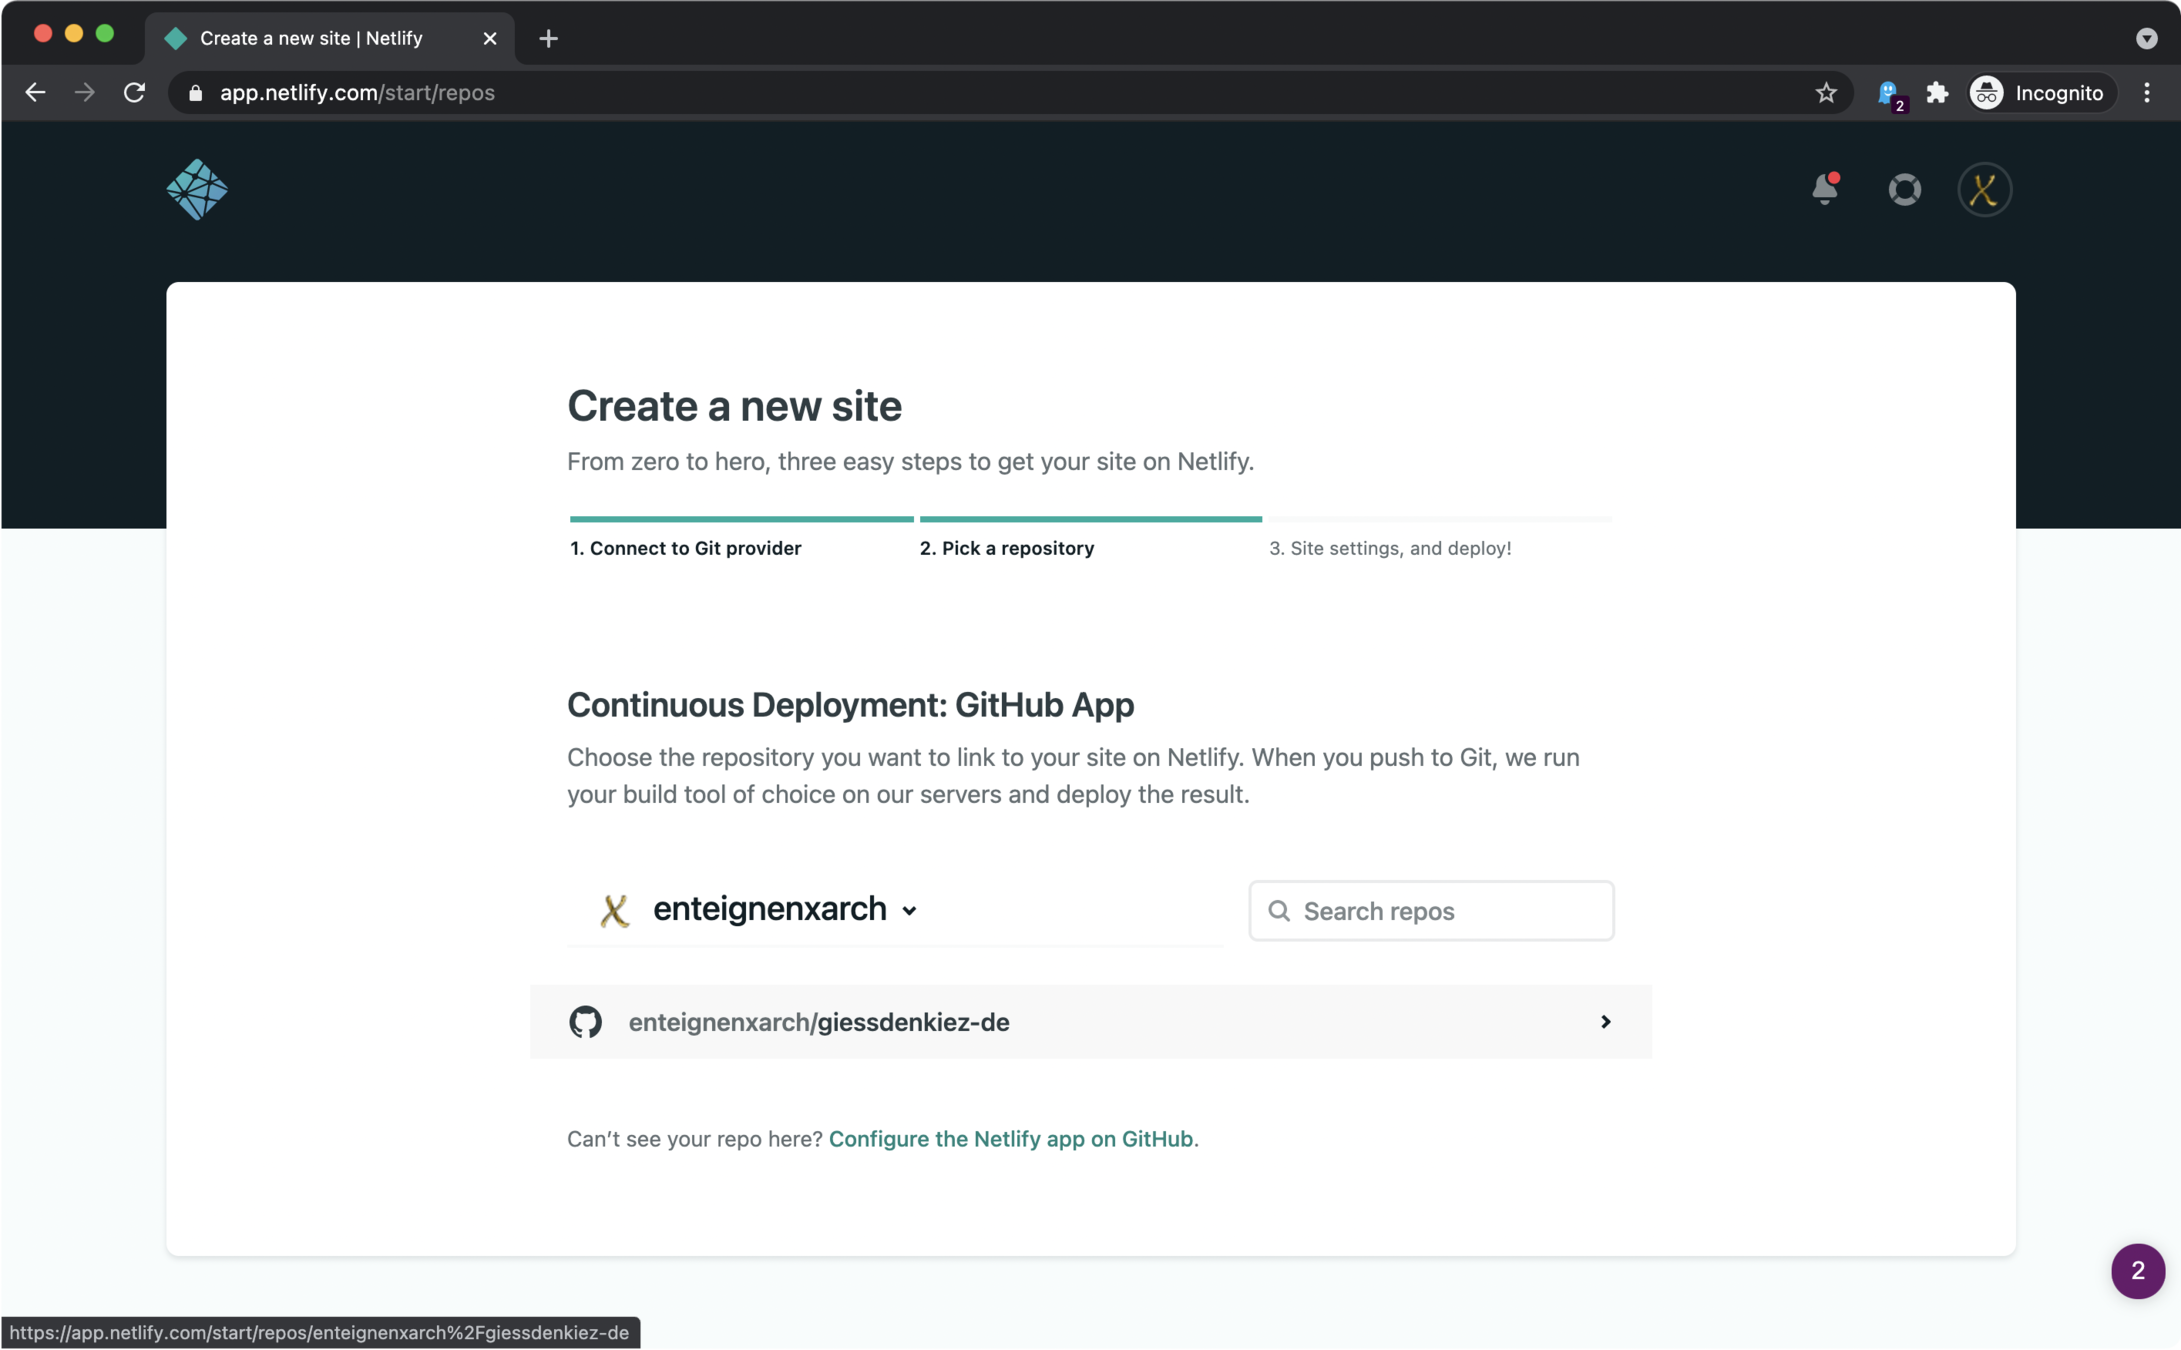2181x1350 pixels.
Task: Click the extension icon with the 2 badge
Action: 1889,93
